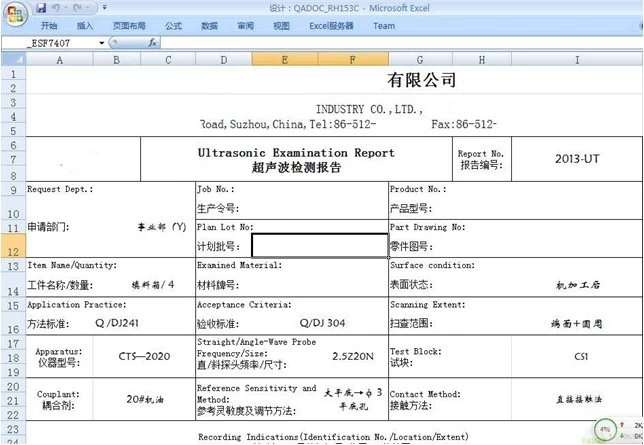Click the cell containing 2013-UT report number
This screenshot has height=445, width=644.
coord(577,158)
